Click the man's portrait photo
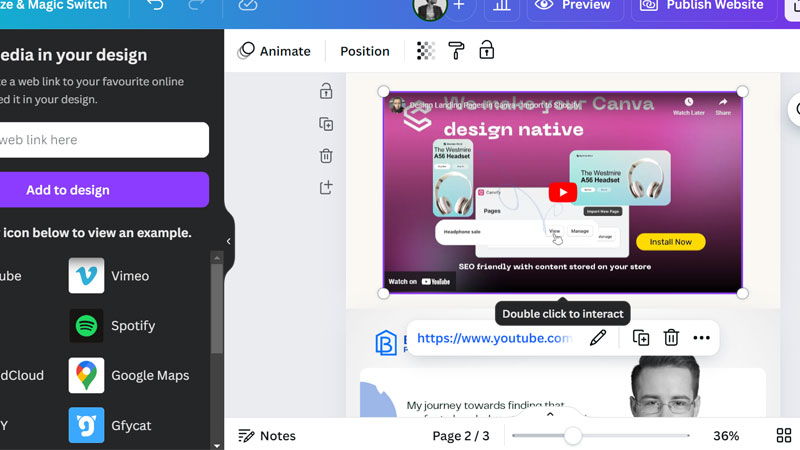Image resolution: width=800 pixels, height=450 pixels. pyautogui.click(x=665, y=386)
